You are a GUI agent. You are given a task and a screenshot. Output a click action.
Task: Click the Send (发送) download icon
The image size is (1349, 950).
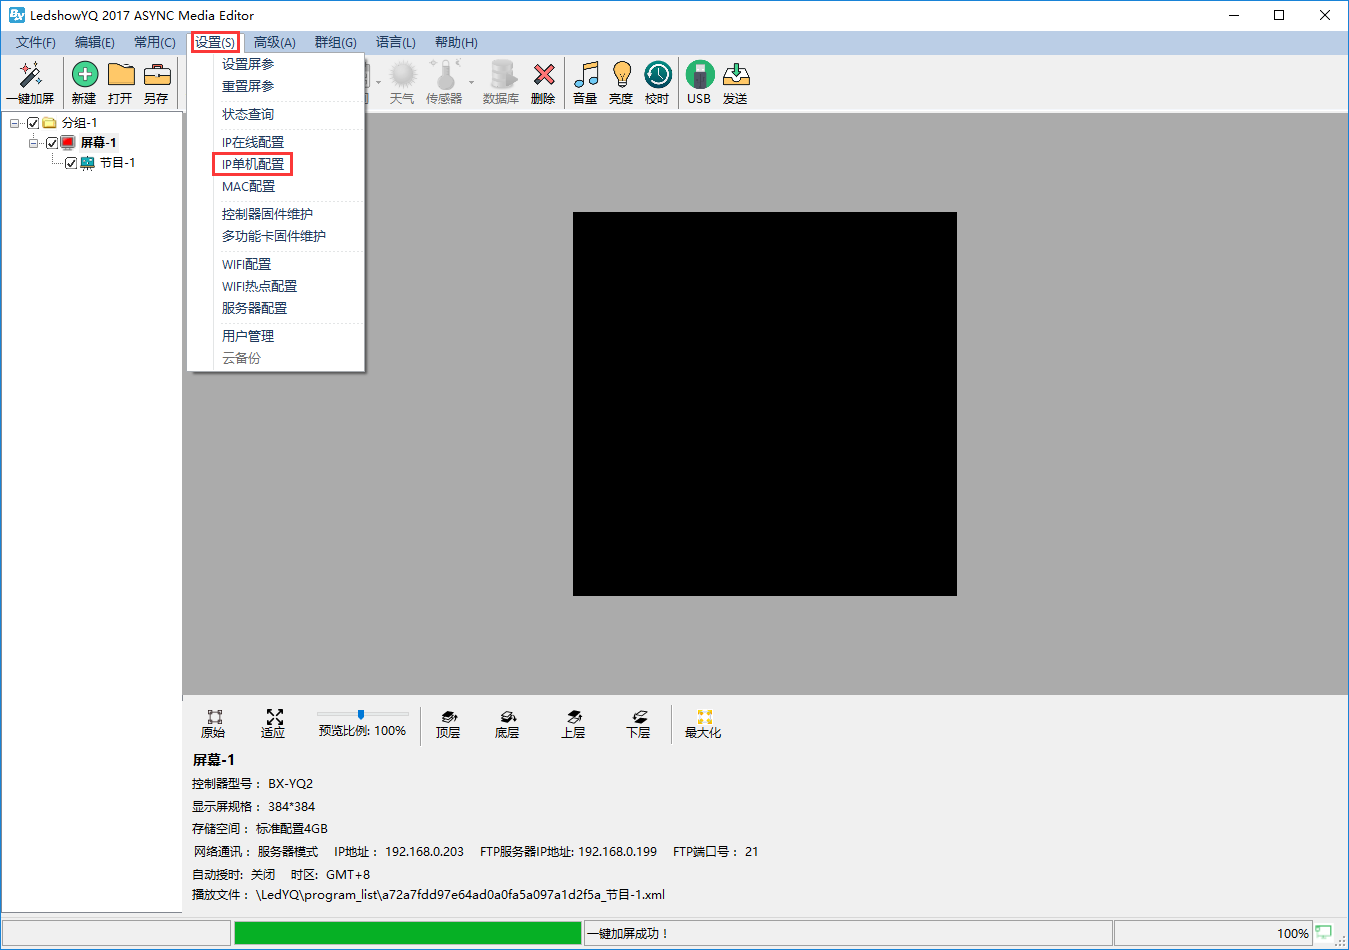coord(735,76)
